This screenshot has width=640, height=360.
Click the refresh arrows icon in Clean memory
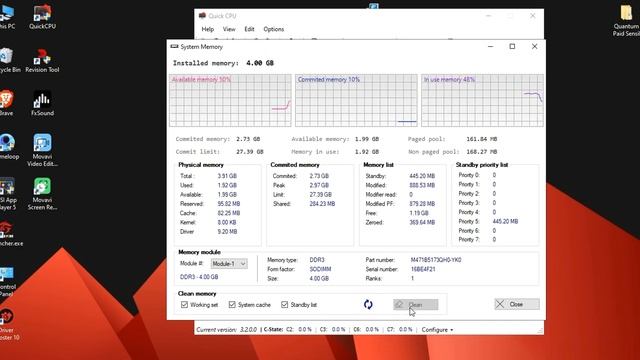point(368,304)
